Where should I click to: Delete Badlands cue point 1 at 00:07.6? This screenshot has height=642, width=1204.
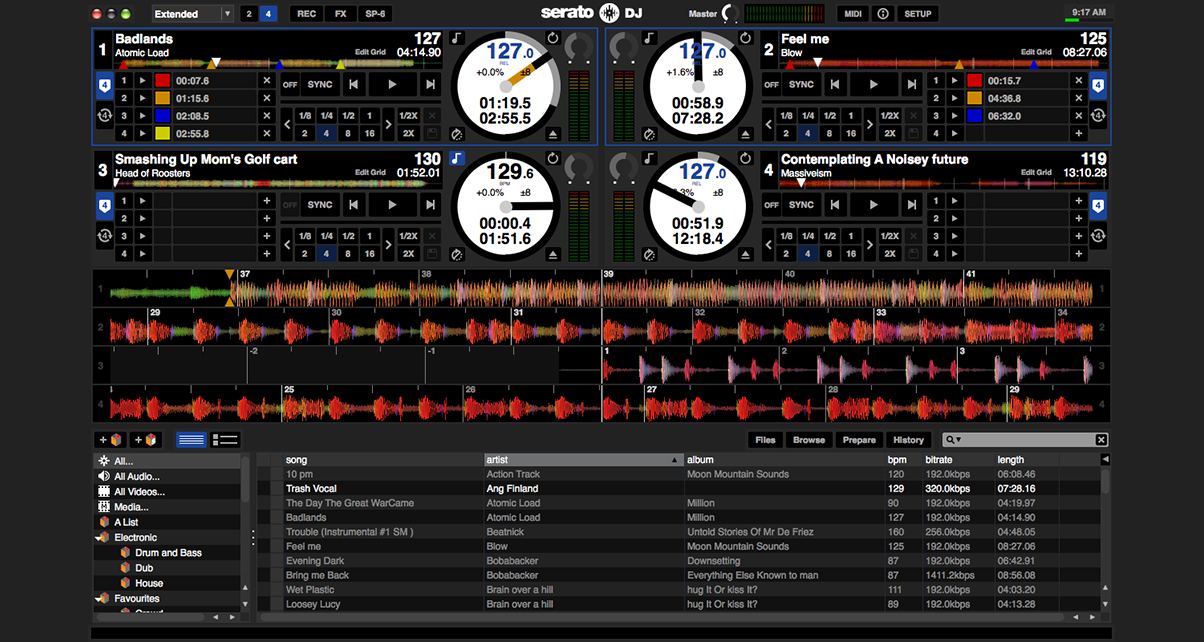click(266, 81)
